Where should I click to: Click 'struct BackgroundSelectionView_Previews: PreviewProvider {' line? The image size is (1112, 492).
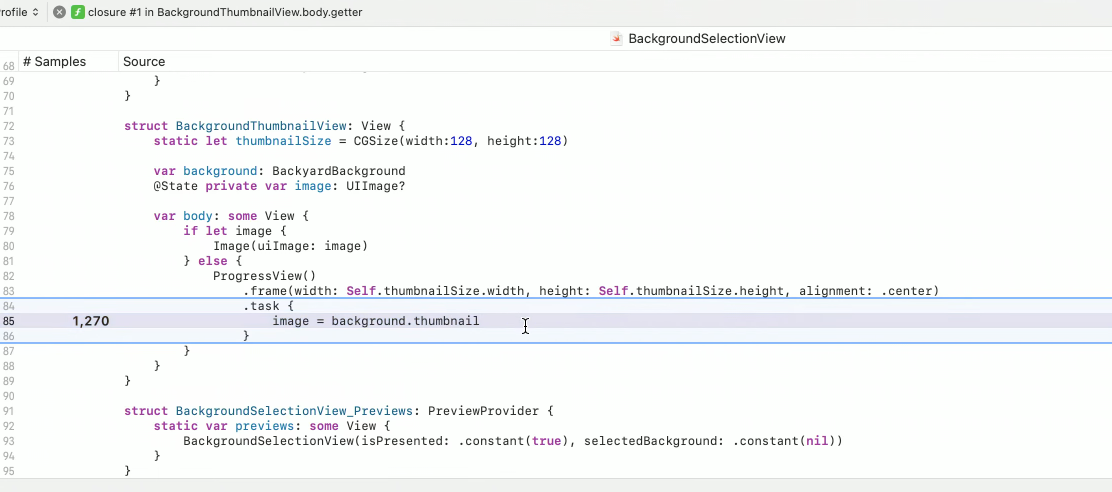pyautogui.click(x=338, y=411)
